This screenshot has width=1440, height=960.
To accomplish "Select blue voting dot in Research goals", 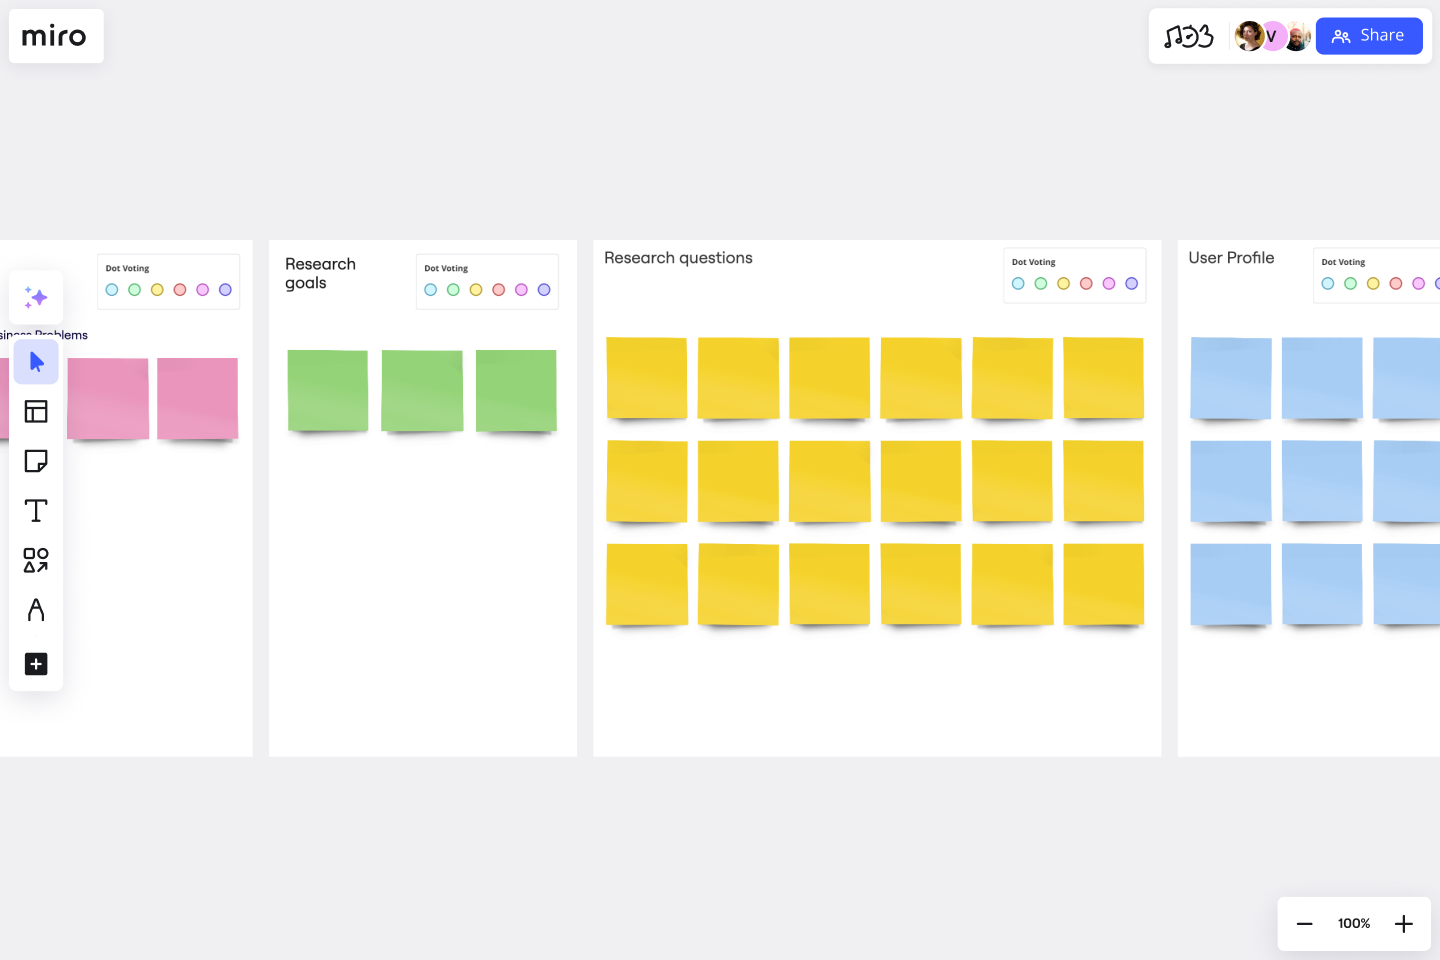I will tap(431, 290).
